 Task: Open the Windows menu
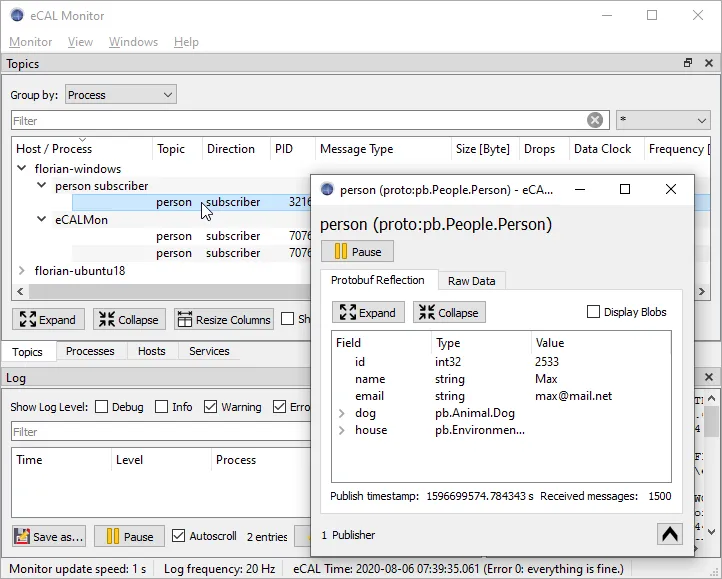[133, 42]
